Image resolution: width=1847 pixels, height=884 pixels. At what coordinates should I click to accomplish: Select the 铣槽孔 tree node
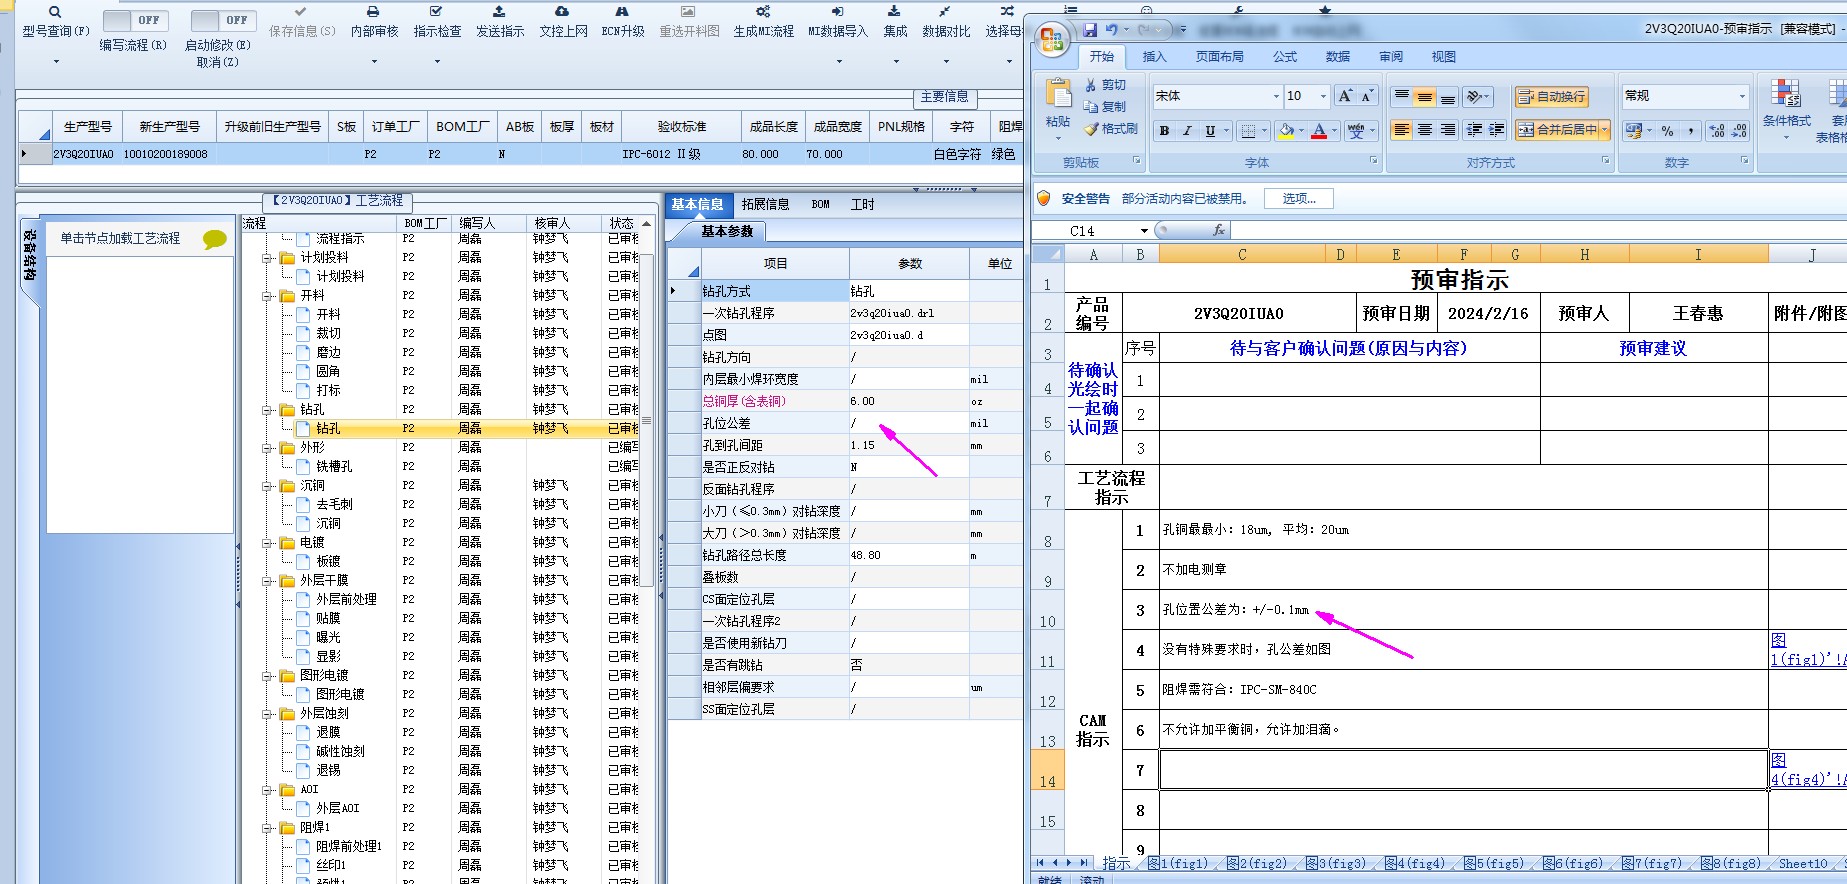pos(334,467)
